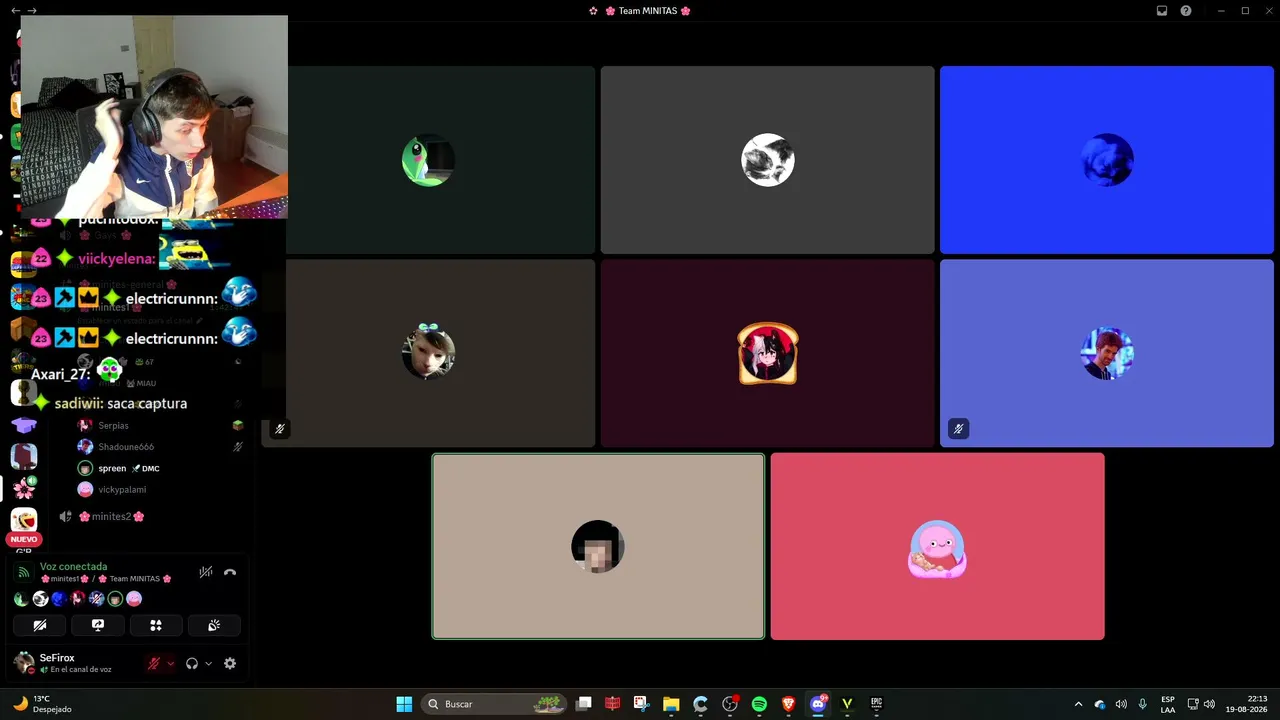Show hidden system tray icons
Image resolution: width=1280 pixels, height=720 pixels.
click(1078, 704)
